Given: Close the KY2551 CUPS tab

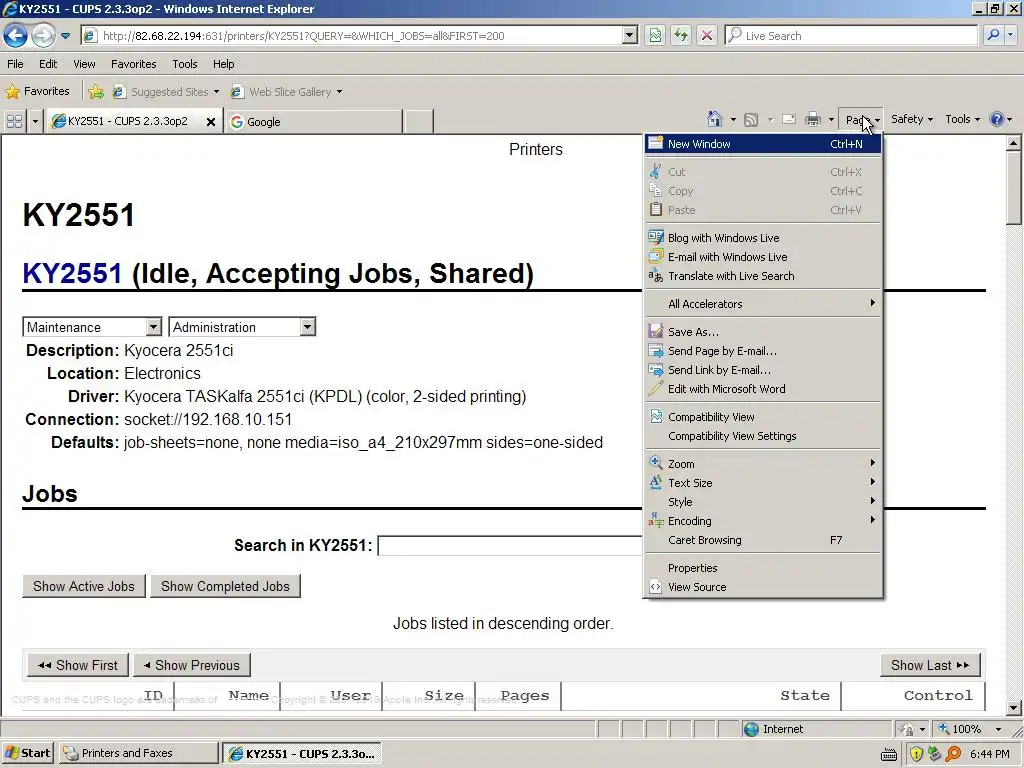Looking at the screenshot, I should [211, 121].
